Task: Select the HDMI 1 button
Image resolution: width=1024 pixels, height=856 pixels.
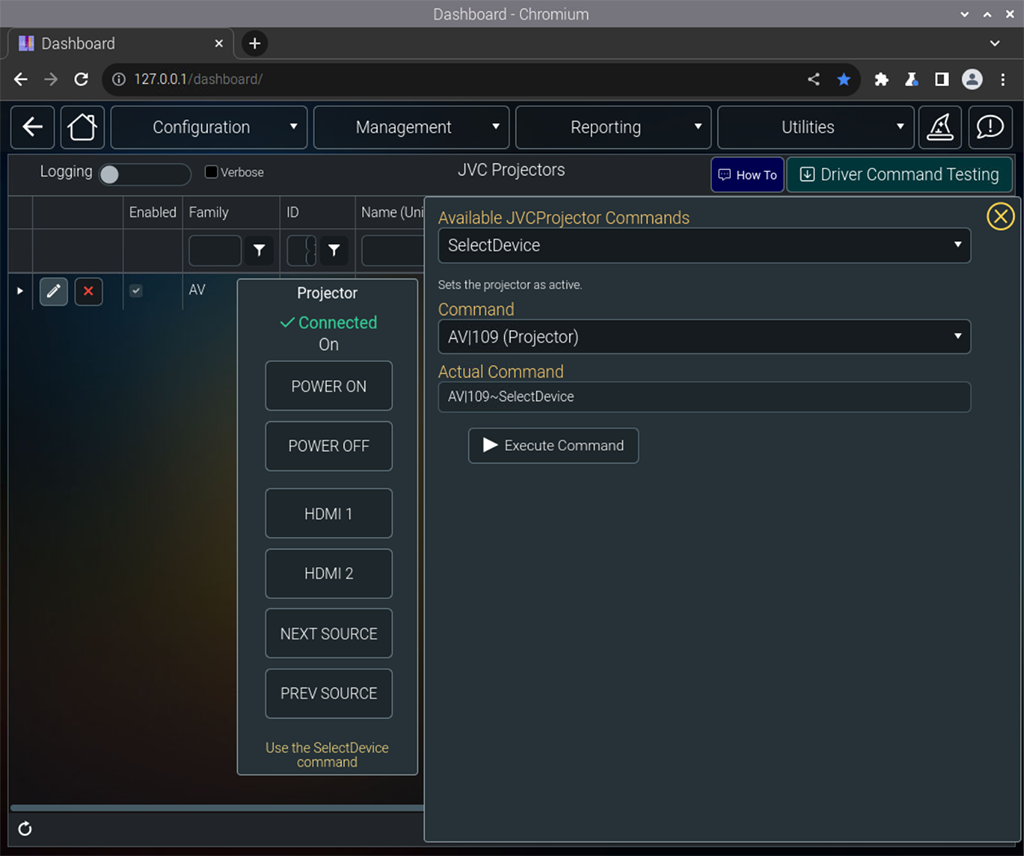Action: (328, 513)
